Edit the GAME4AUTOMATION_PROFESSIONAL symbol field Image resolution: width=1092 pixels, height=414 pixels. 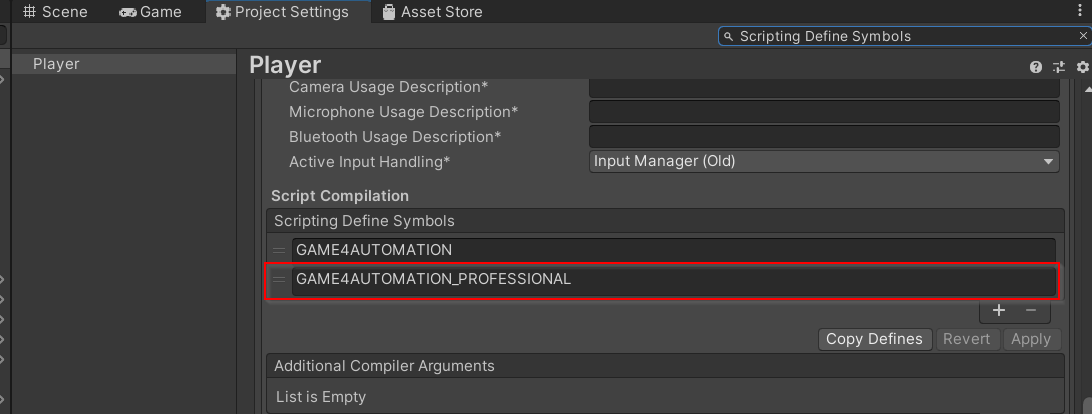click(673, 279)
